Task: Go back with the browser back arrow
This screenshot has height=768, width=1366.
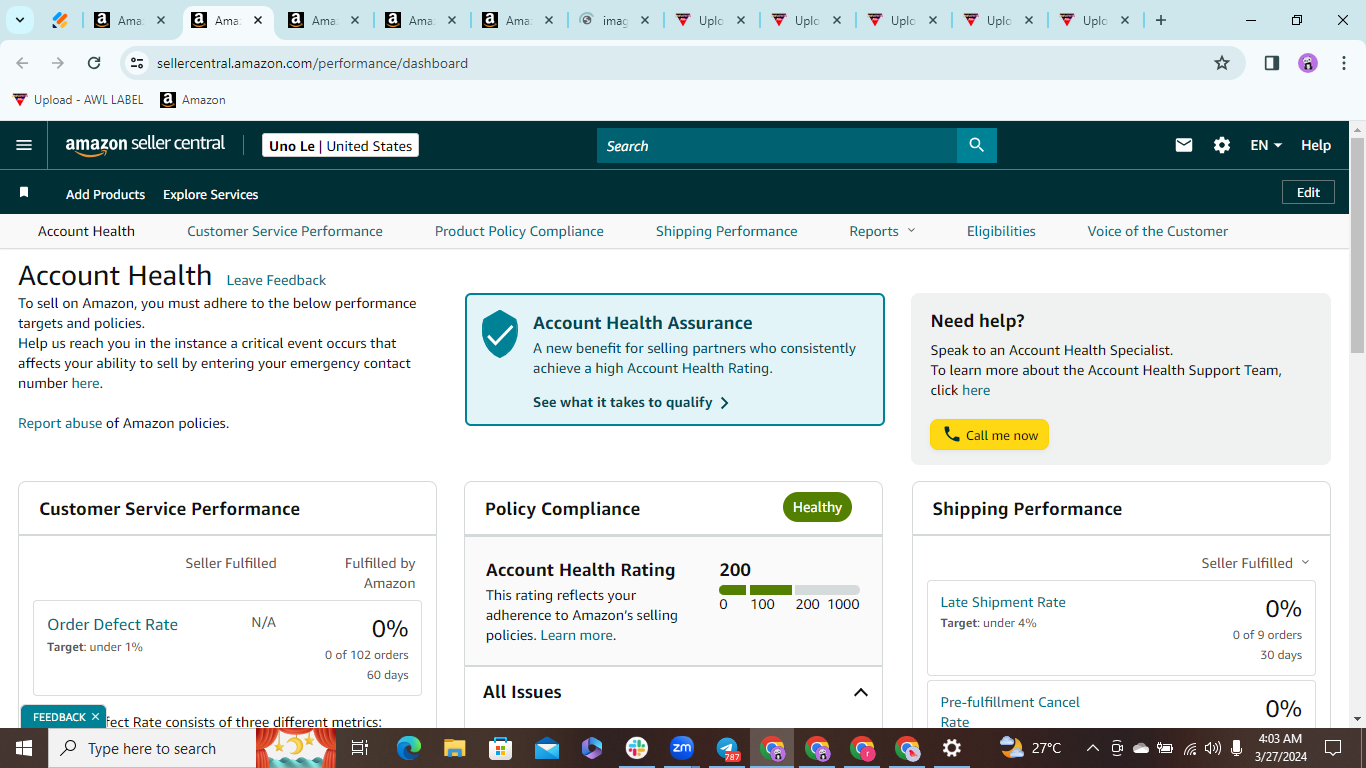Action: pyautogui.click(x=22, y=63)
